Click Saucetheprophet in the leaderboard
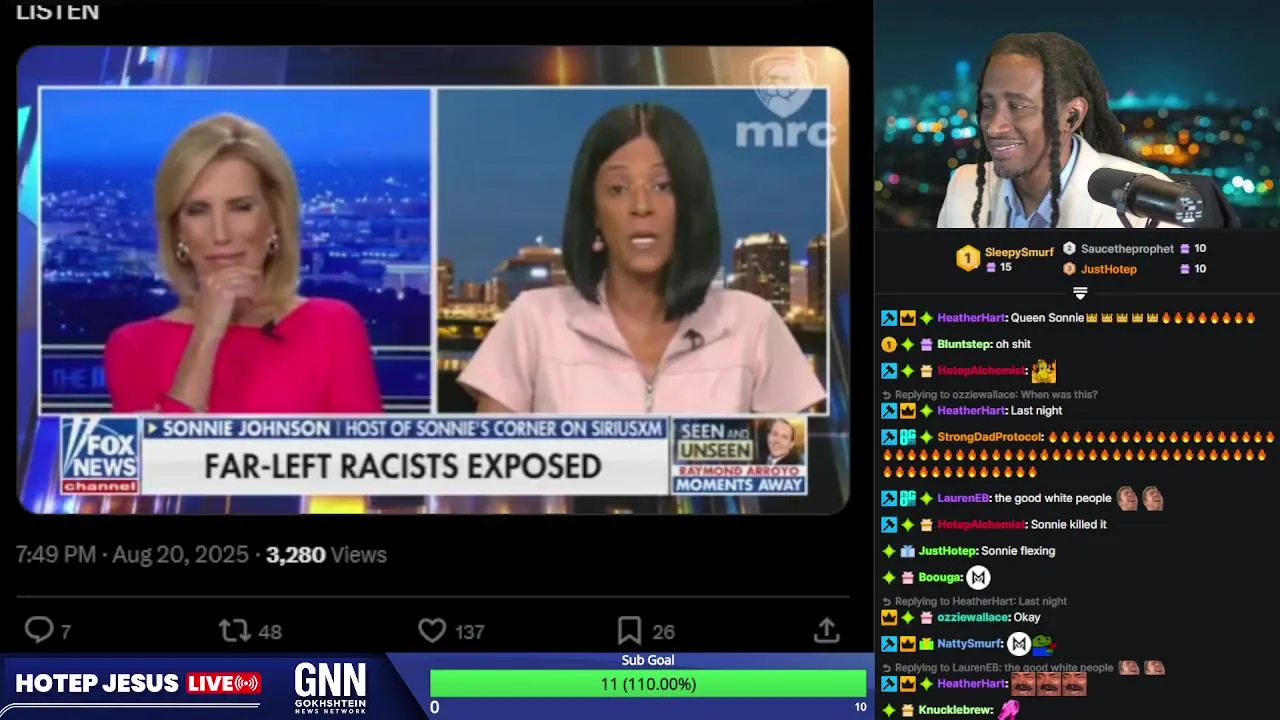This screenshot has width=1280, height=720. pyautogui.click(x=1127, y=248)
